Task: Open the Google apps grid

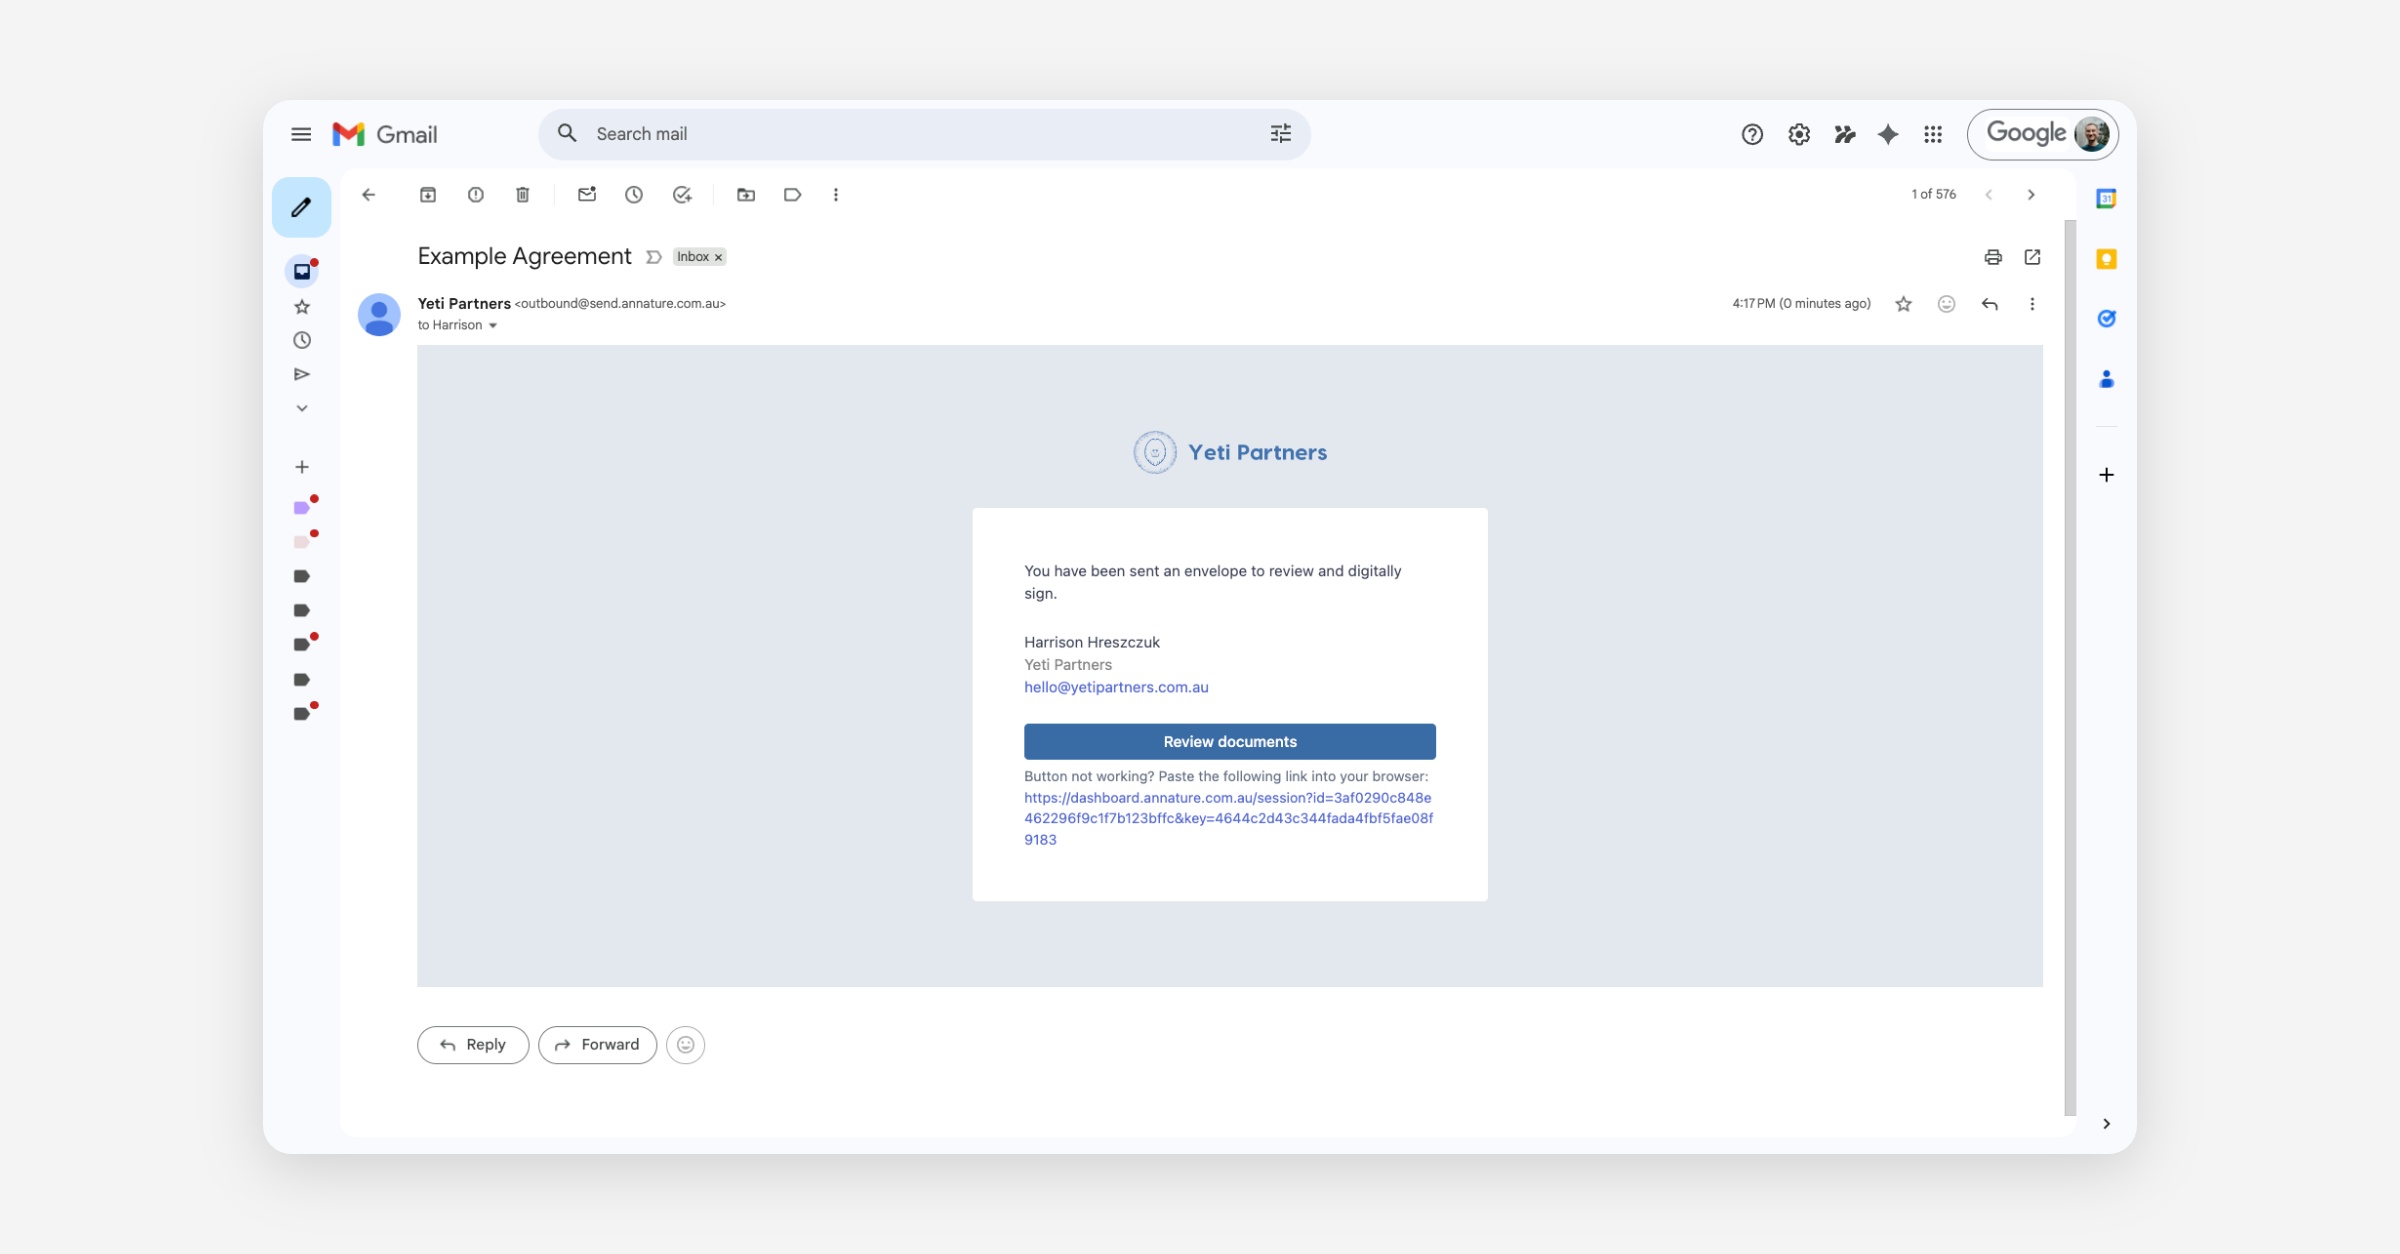Action: [1933, 134]
